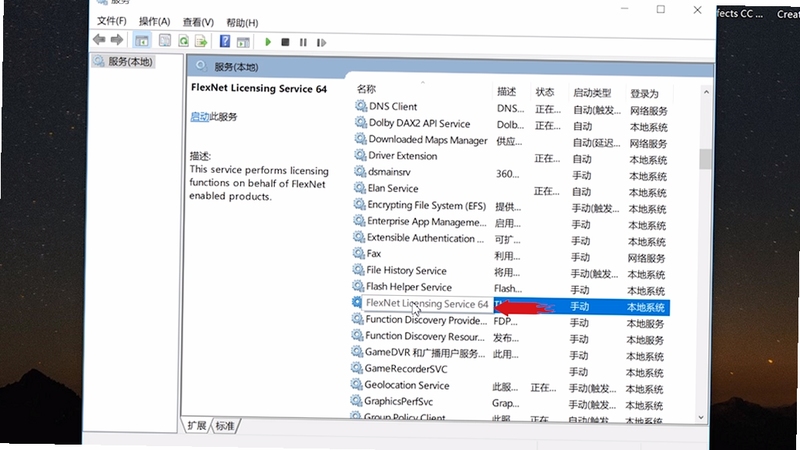Screen dimensions: 800x450
Task: Click the Fax service gear icon
Action: [x=359, y=253]
